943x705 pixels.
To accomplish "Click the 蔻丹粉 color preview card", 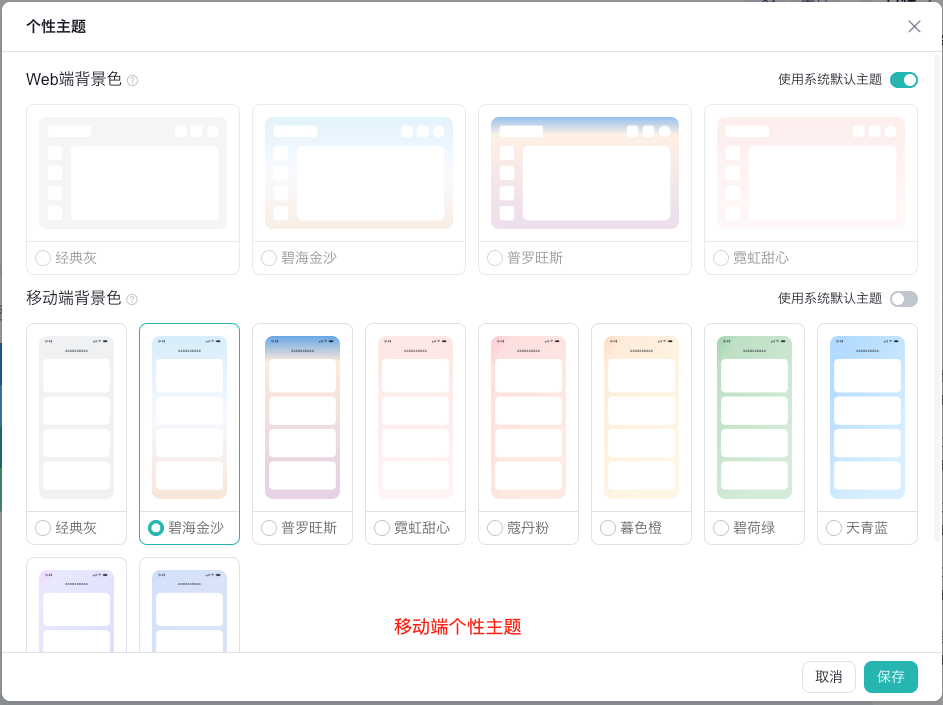I will tap(528, 420).
